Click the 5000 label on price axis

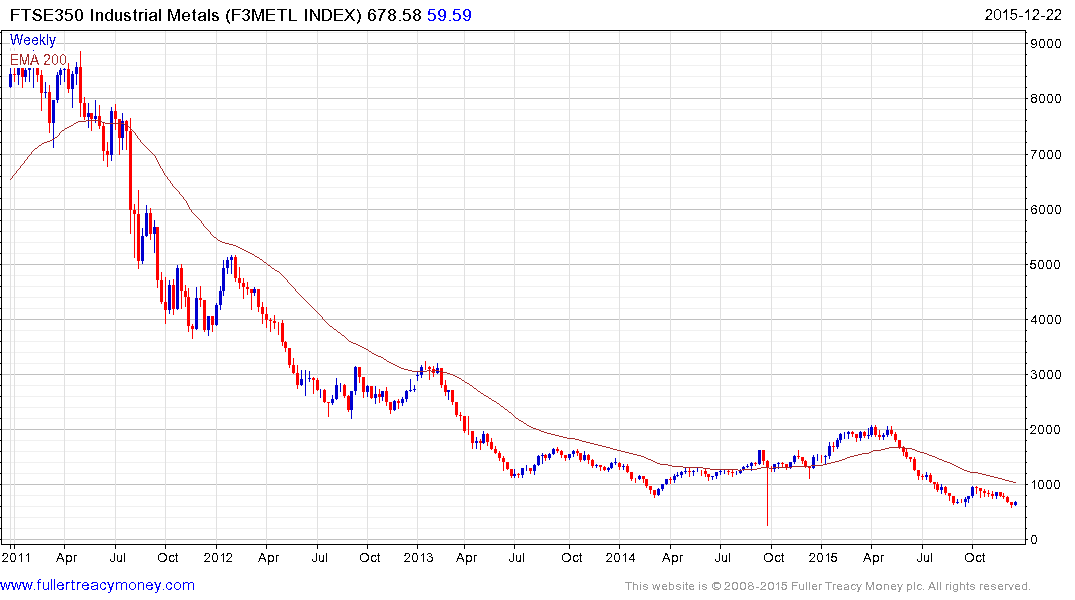[x=1046, y=265]
